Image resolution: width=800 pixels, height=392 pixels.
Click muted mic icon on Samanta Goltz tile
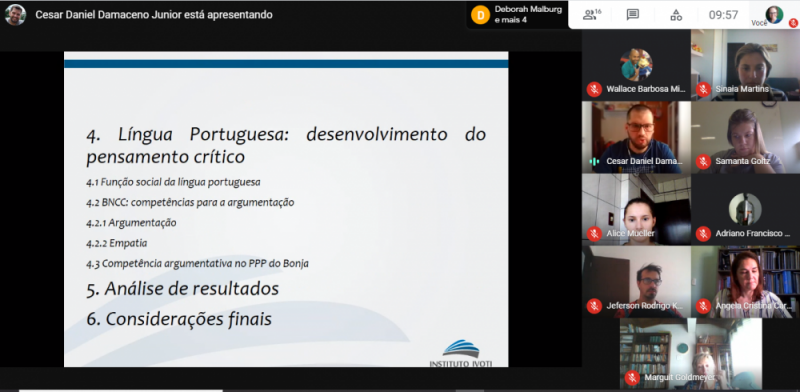click(x=703, y=161)
